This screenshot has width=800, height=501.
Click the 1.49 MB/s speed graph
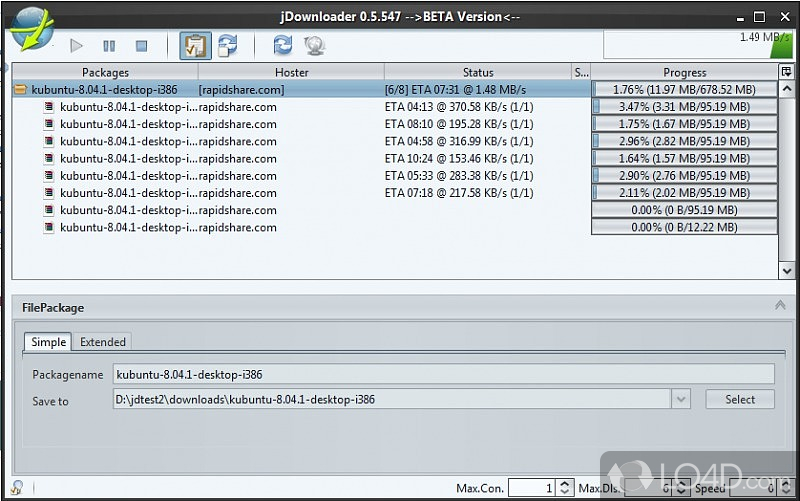click(697, 45)
